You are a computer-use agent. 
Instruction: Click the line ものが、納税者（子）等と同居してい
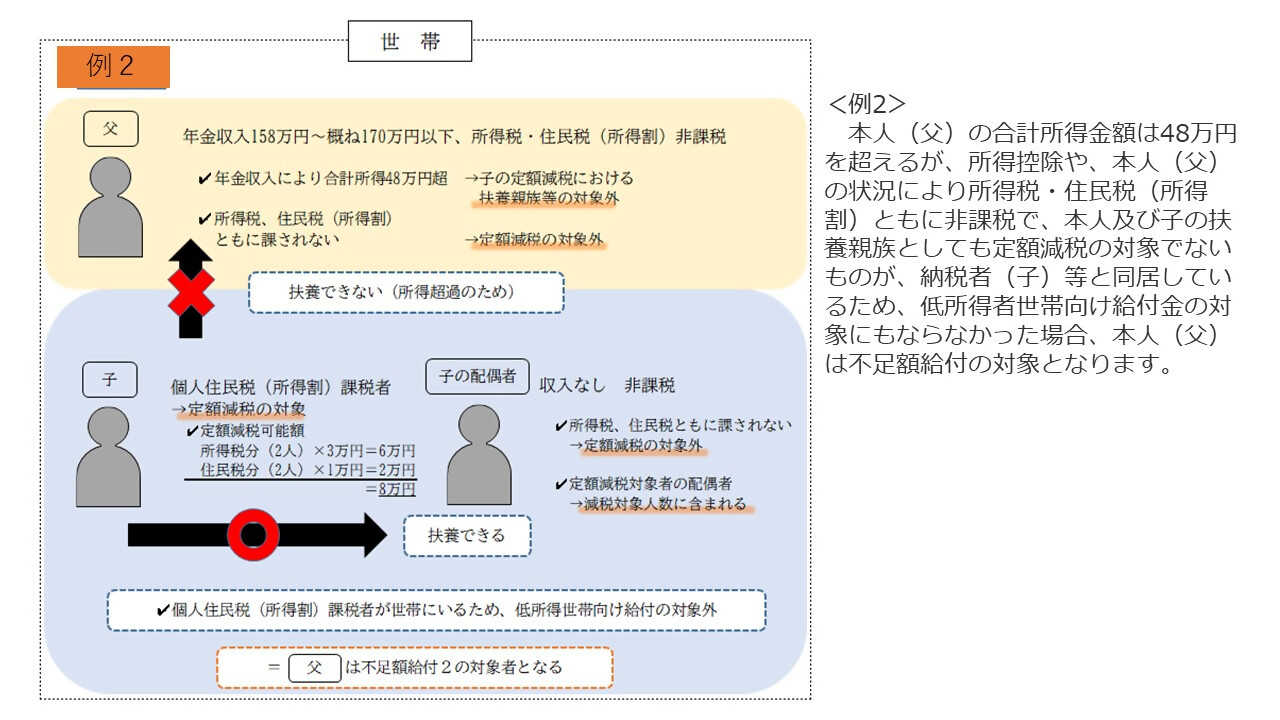pyautogui.click(x=1029, y=277)
